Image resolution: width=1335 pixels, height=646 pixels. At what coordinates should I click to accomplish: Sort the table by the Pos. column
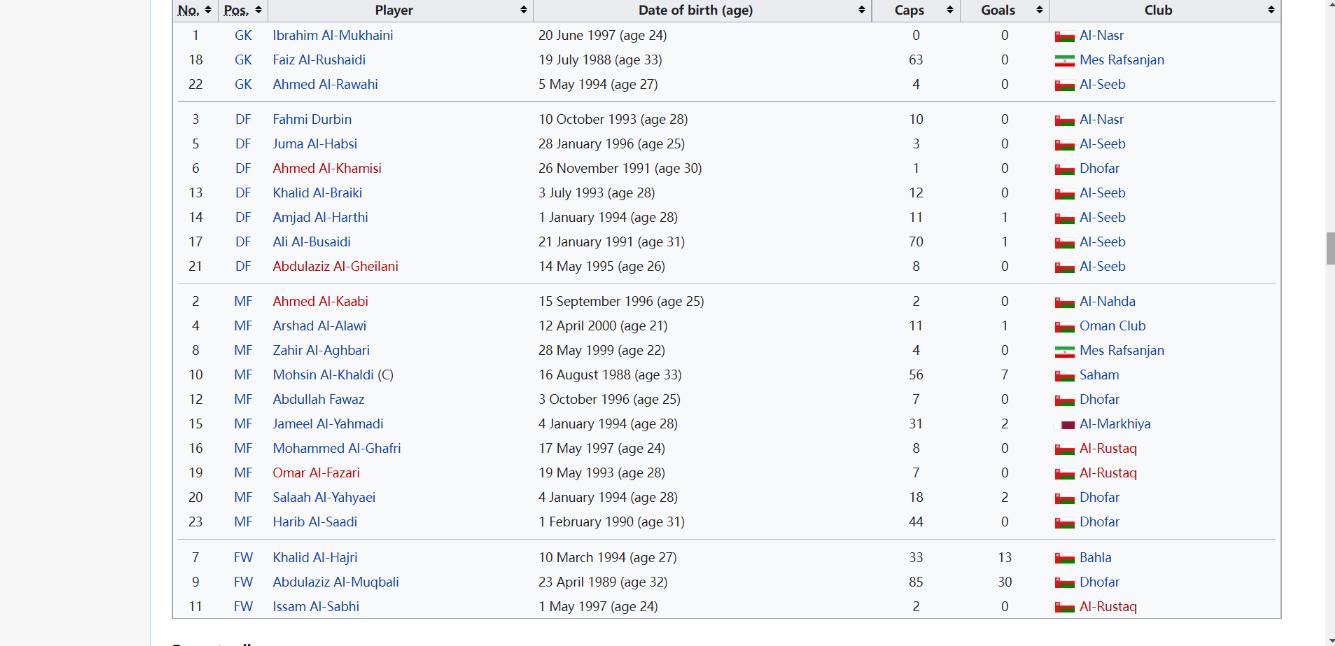click(258, 10)
